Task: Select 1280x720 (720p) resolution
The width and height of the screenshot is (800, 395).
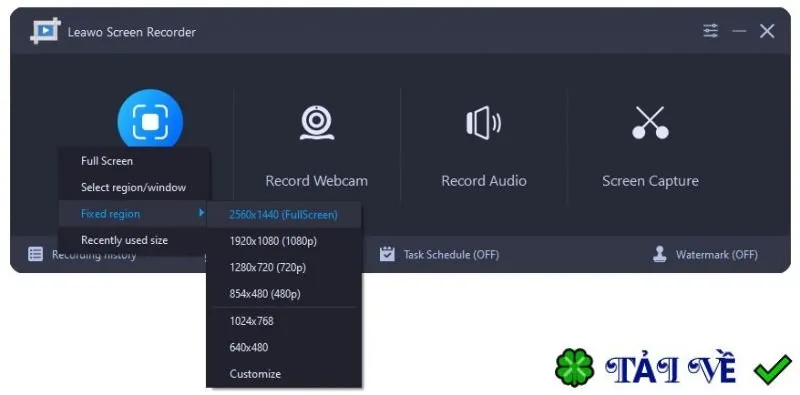Action: coord(284,267)
